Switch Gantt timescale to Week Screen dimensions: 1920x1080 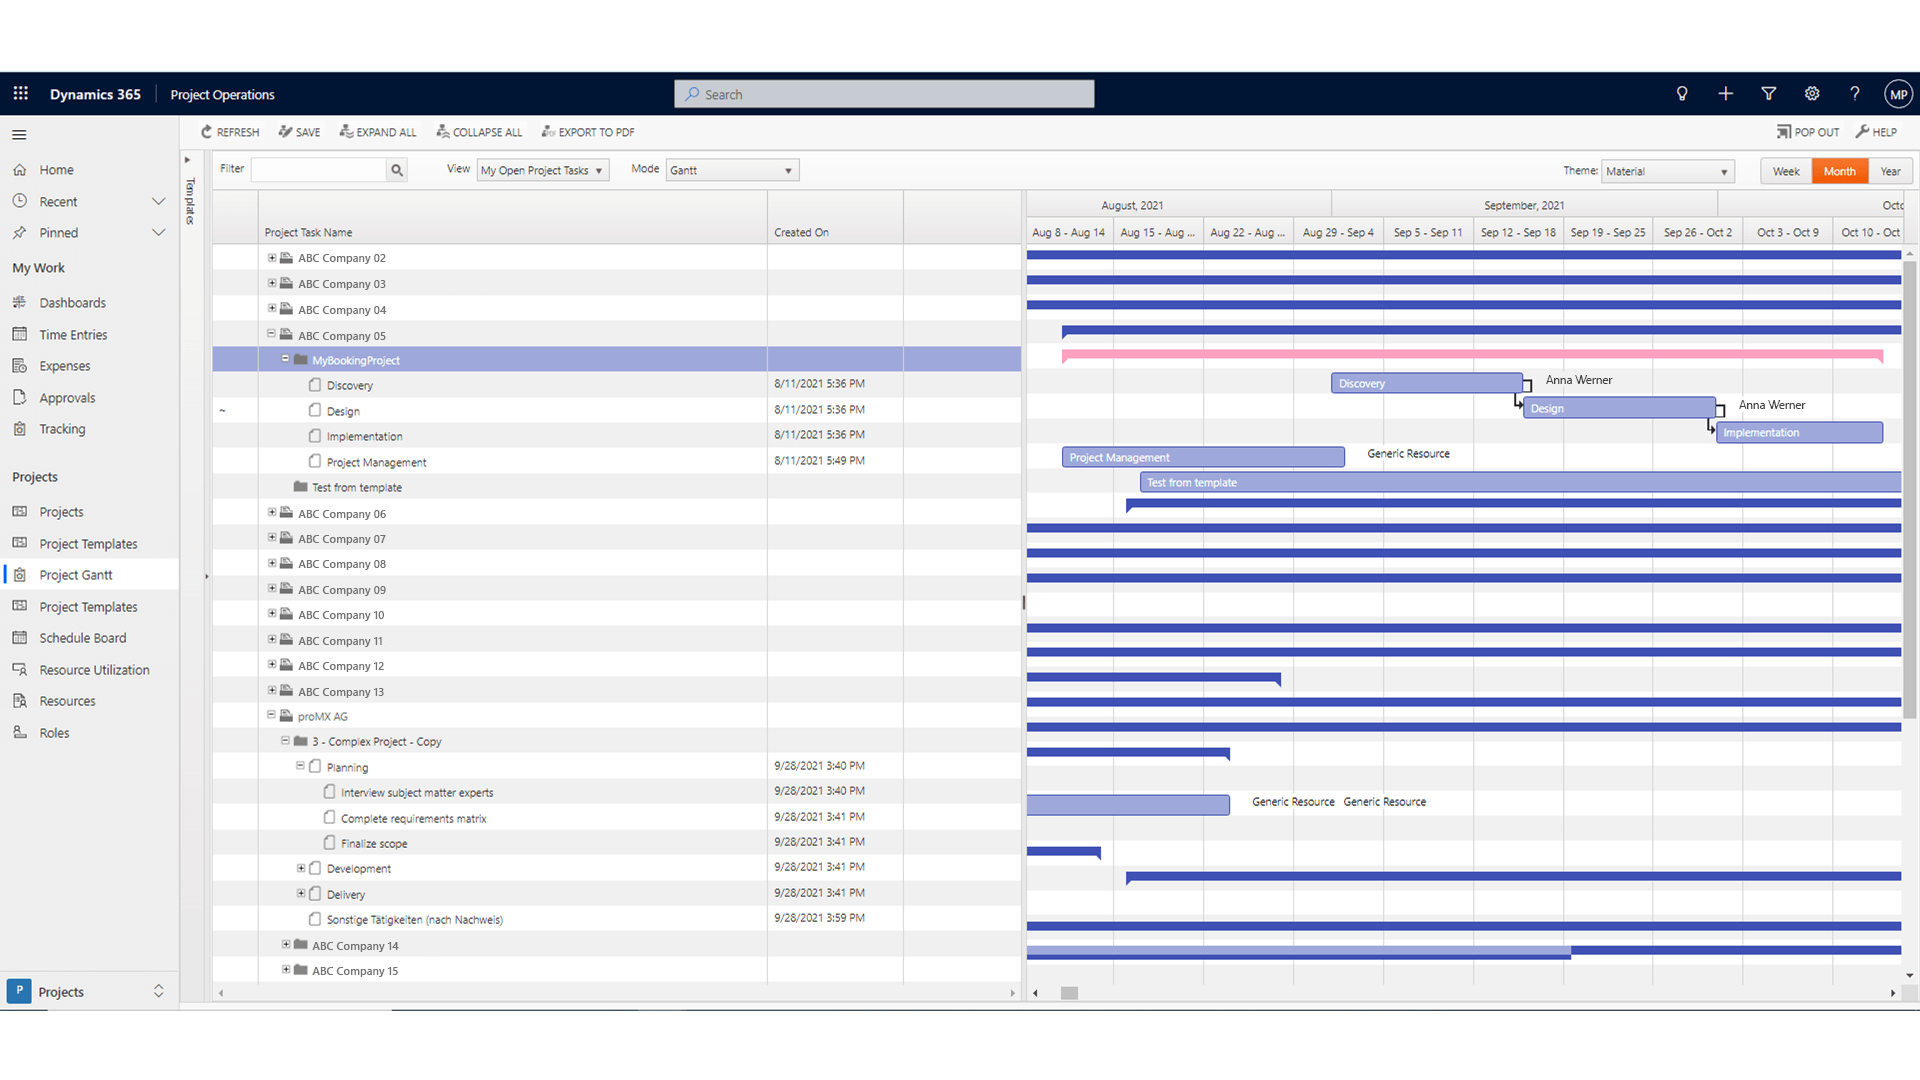tap(1786, 171)
